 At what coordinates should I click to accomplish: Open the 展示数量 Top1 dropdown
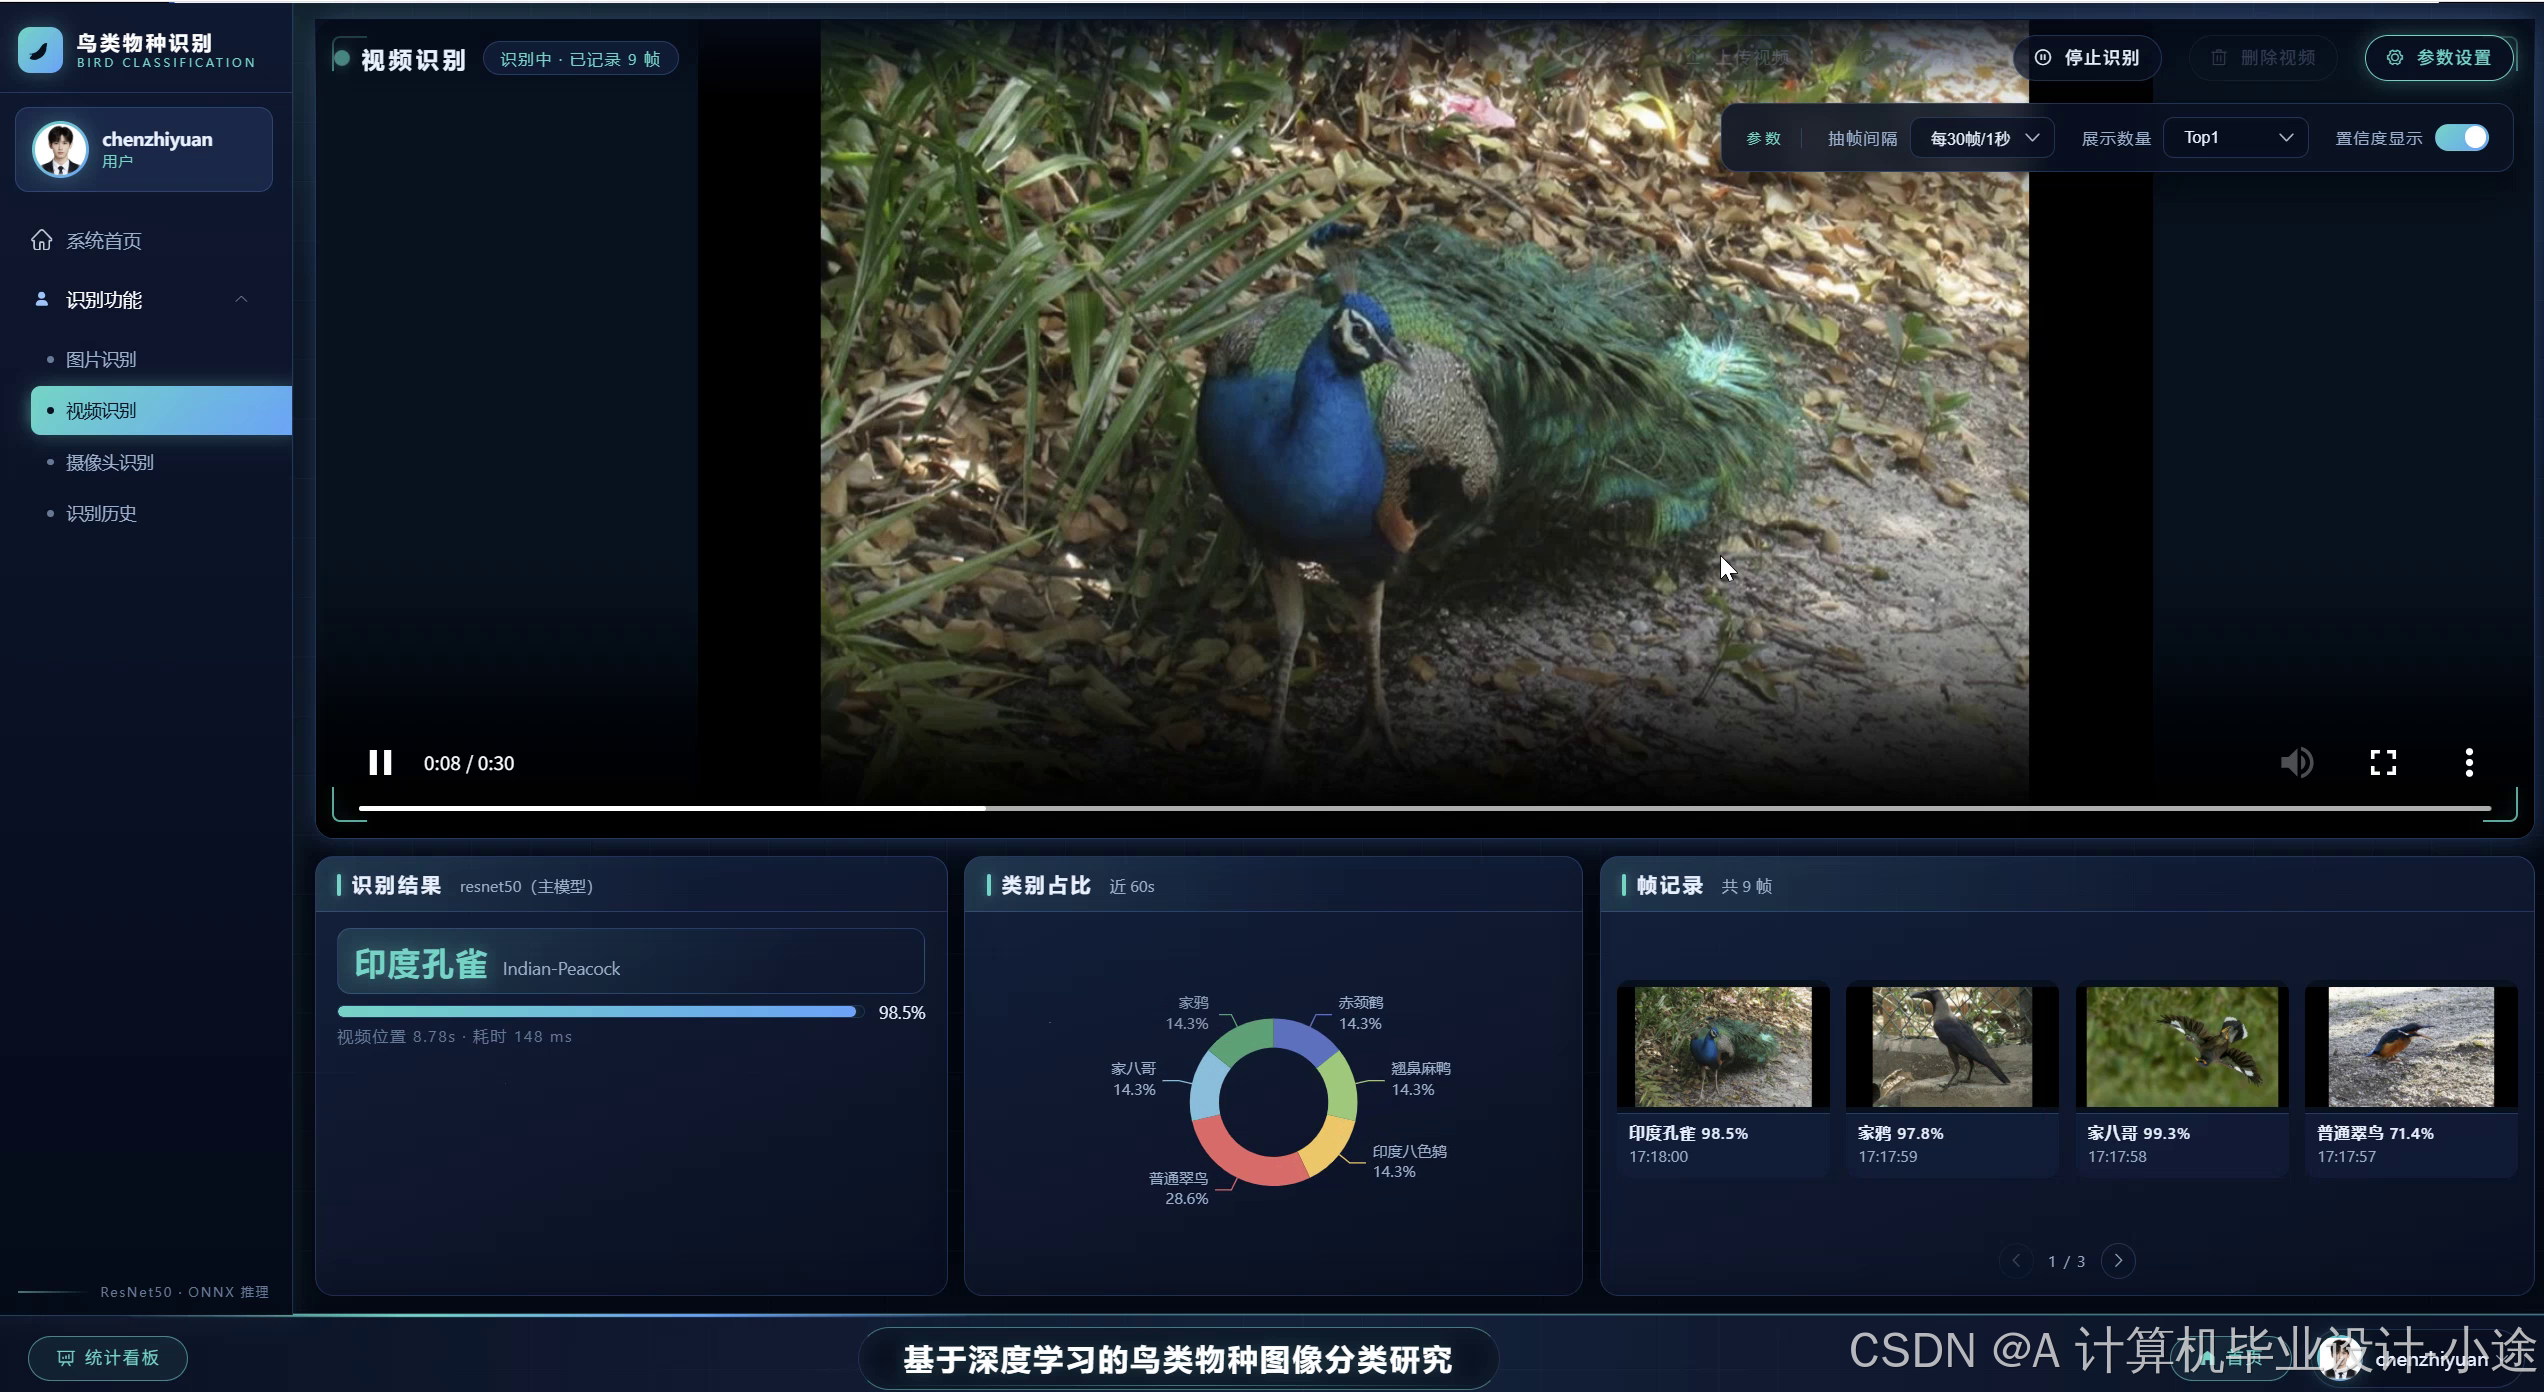click(2236, 138)
